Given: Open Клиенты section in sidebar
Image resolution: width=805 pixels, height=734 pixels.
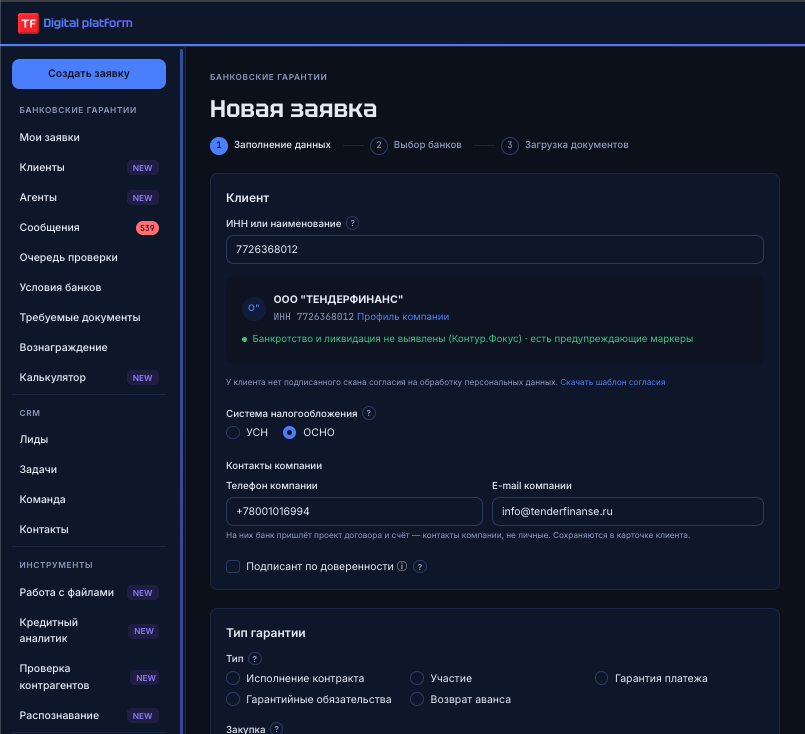Looking at the screenshot, I should tap(89, 168).
